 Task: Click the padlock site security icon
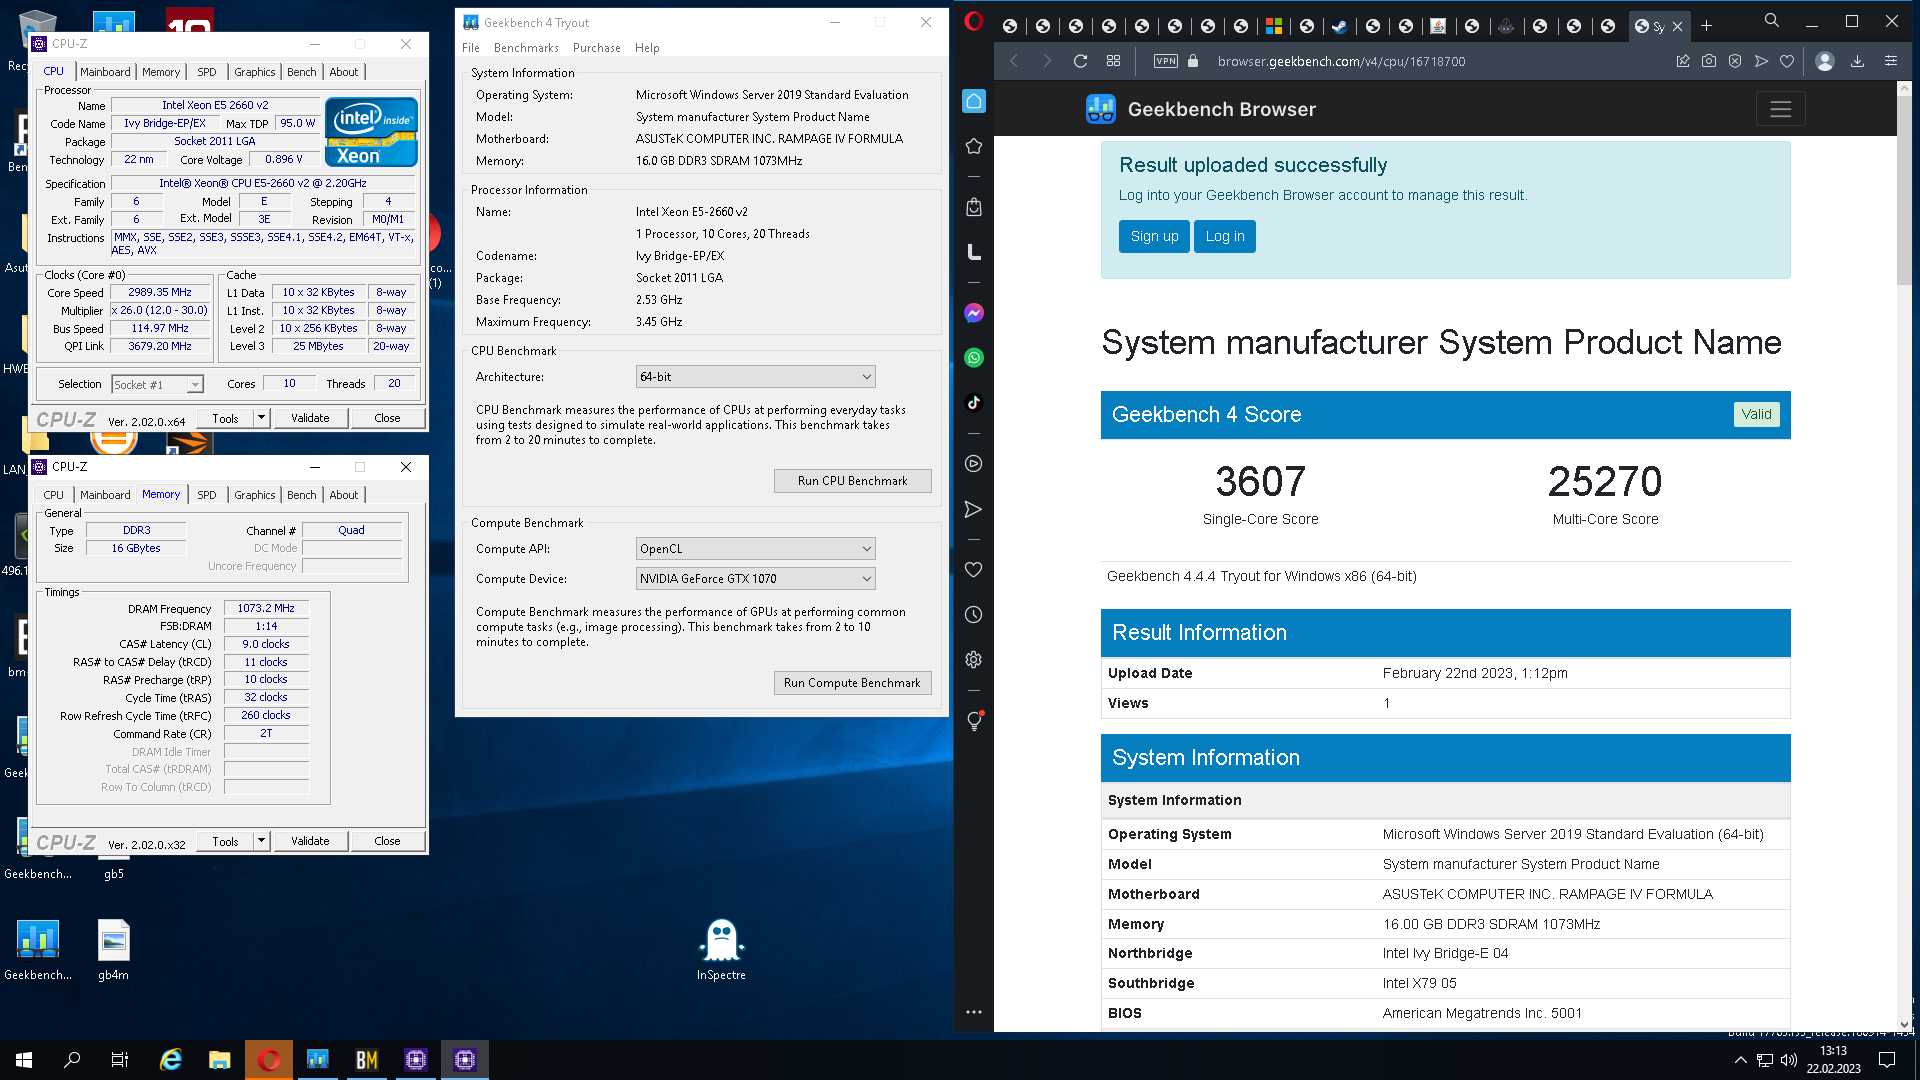(1193, 61)
